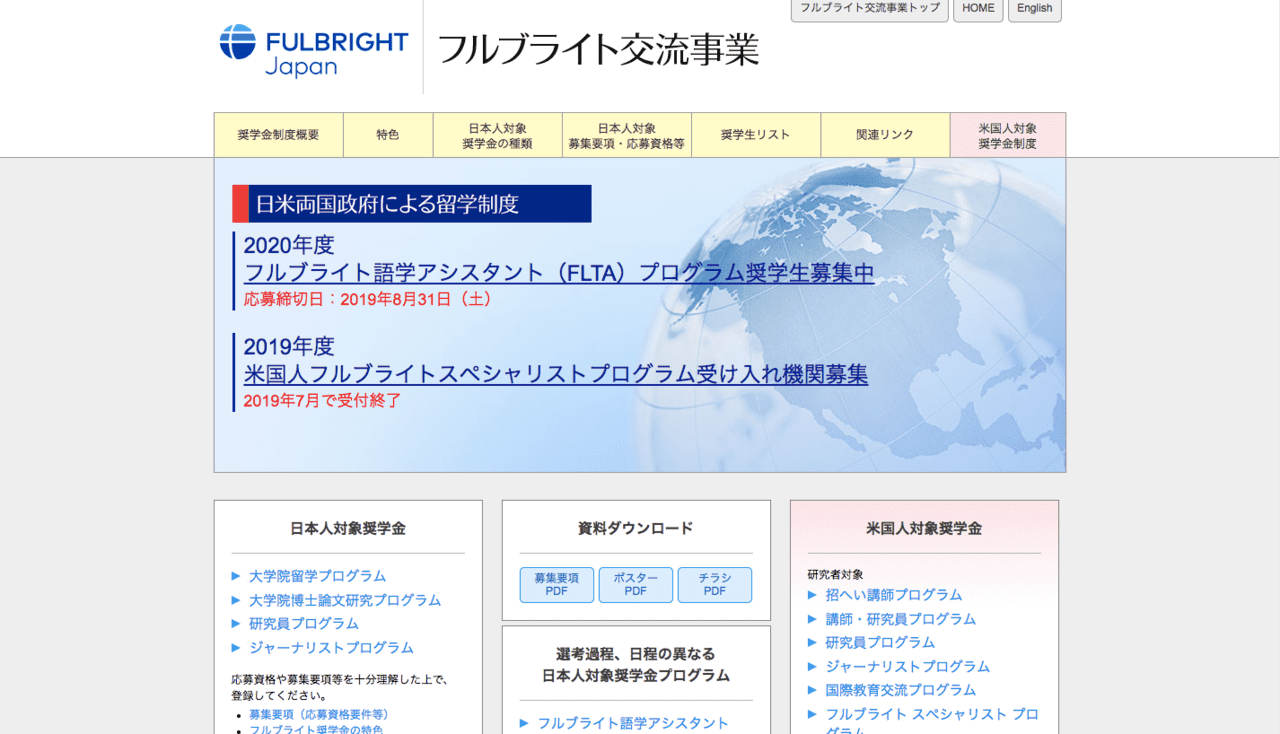Open 日本人対象 奨学金の種類 tab
The height and width of the screenshot is (734, 1280).
(497, 135)
